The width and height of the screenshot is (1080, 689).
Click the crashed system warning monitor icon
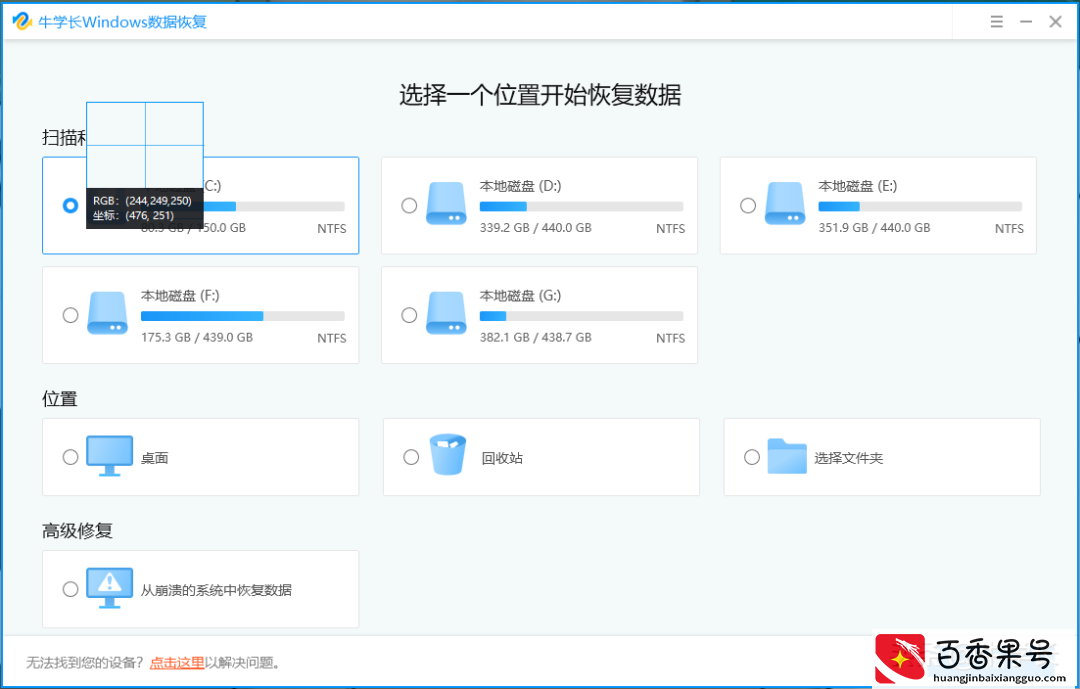(110, 588)
